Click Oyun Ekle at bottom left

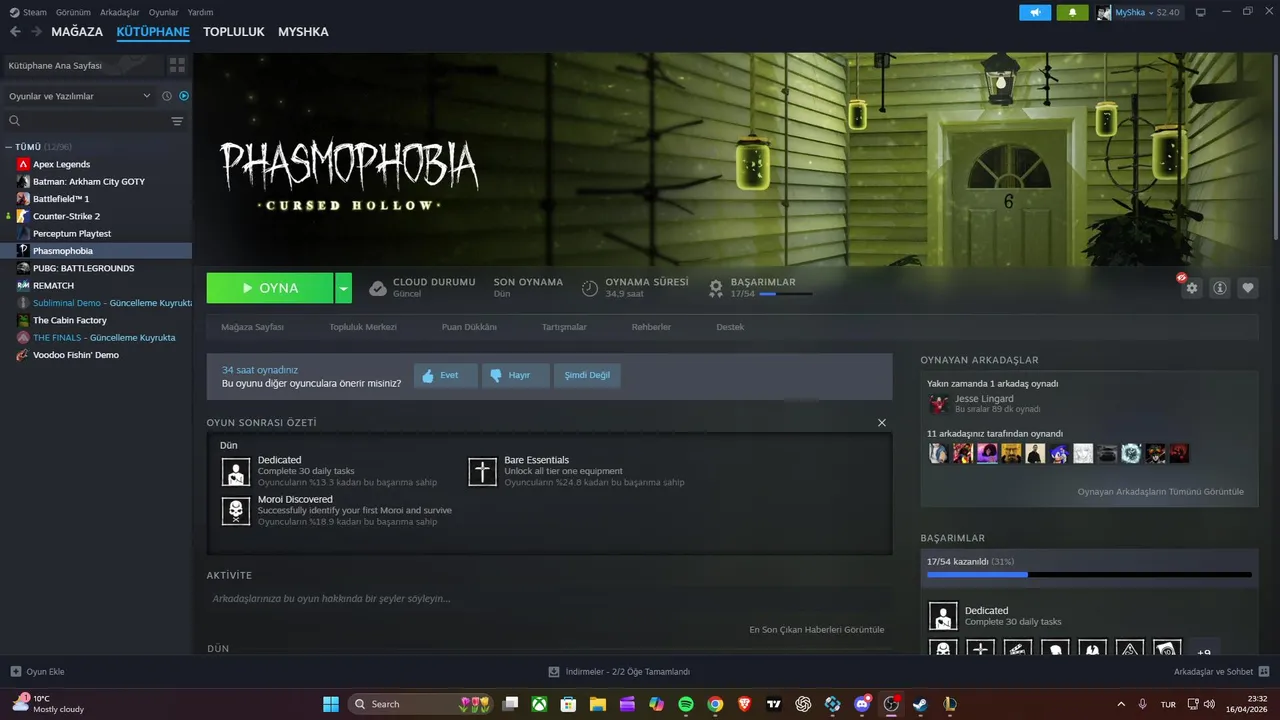[38, 672]
